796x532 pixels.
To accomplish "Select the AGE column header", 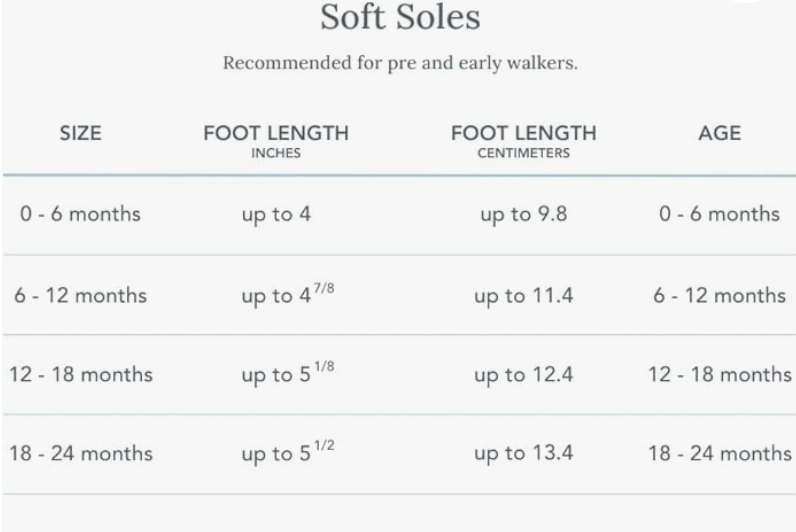I will click(x=719, y=134).
